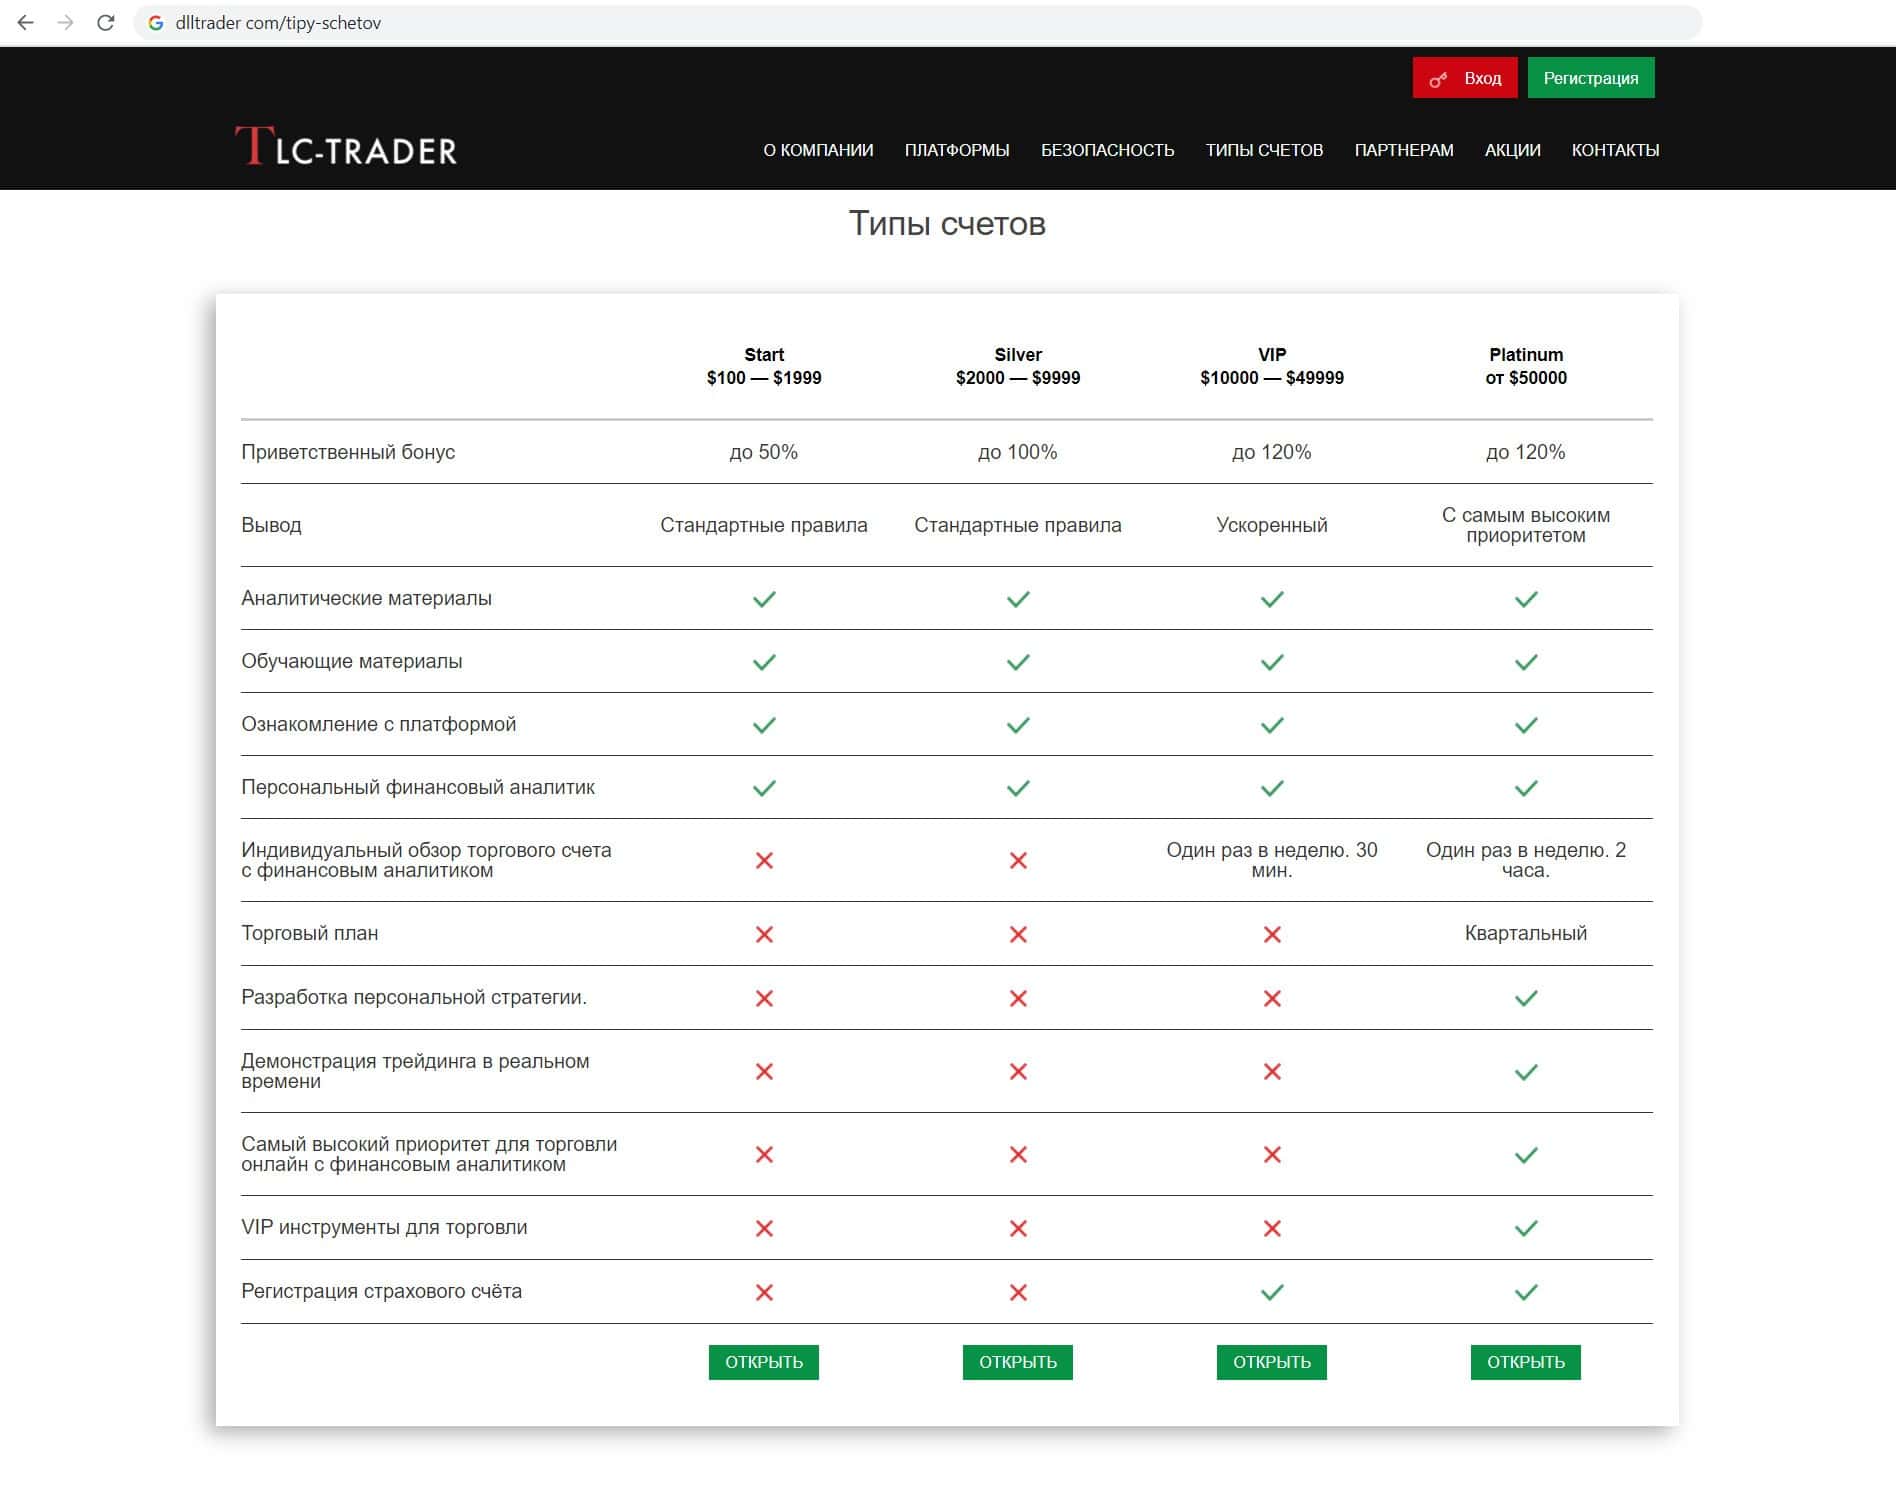Screen dimensions: 1896x1506
Task: Click the browser back arrow
Action: coord(26,22)
